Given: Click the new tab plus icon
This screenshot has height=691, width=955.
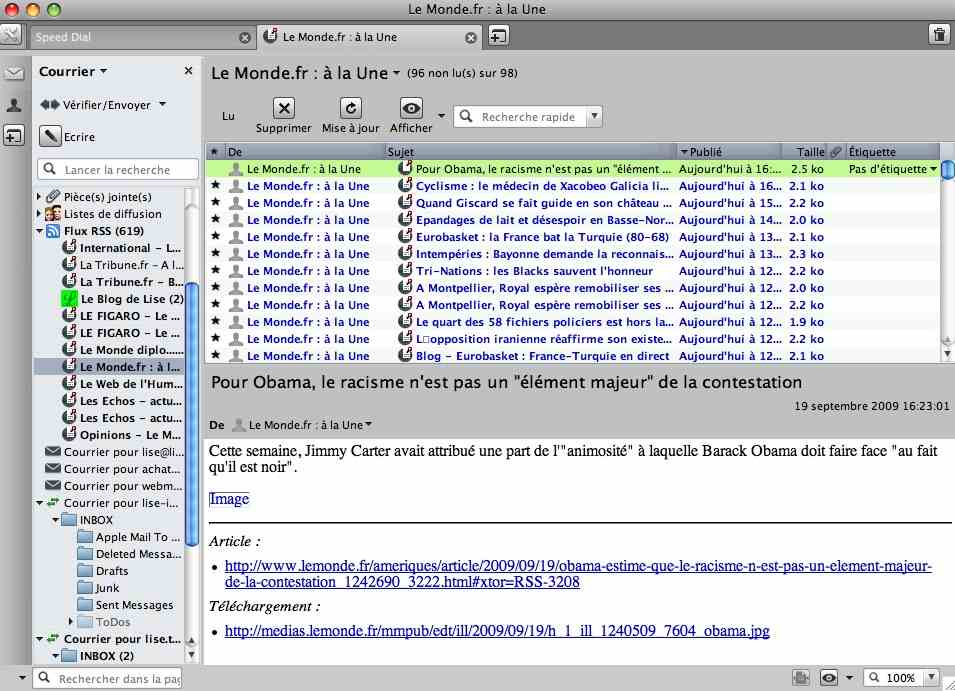Looking at the screenshot, I should coord(498,37).
